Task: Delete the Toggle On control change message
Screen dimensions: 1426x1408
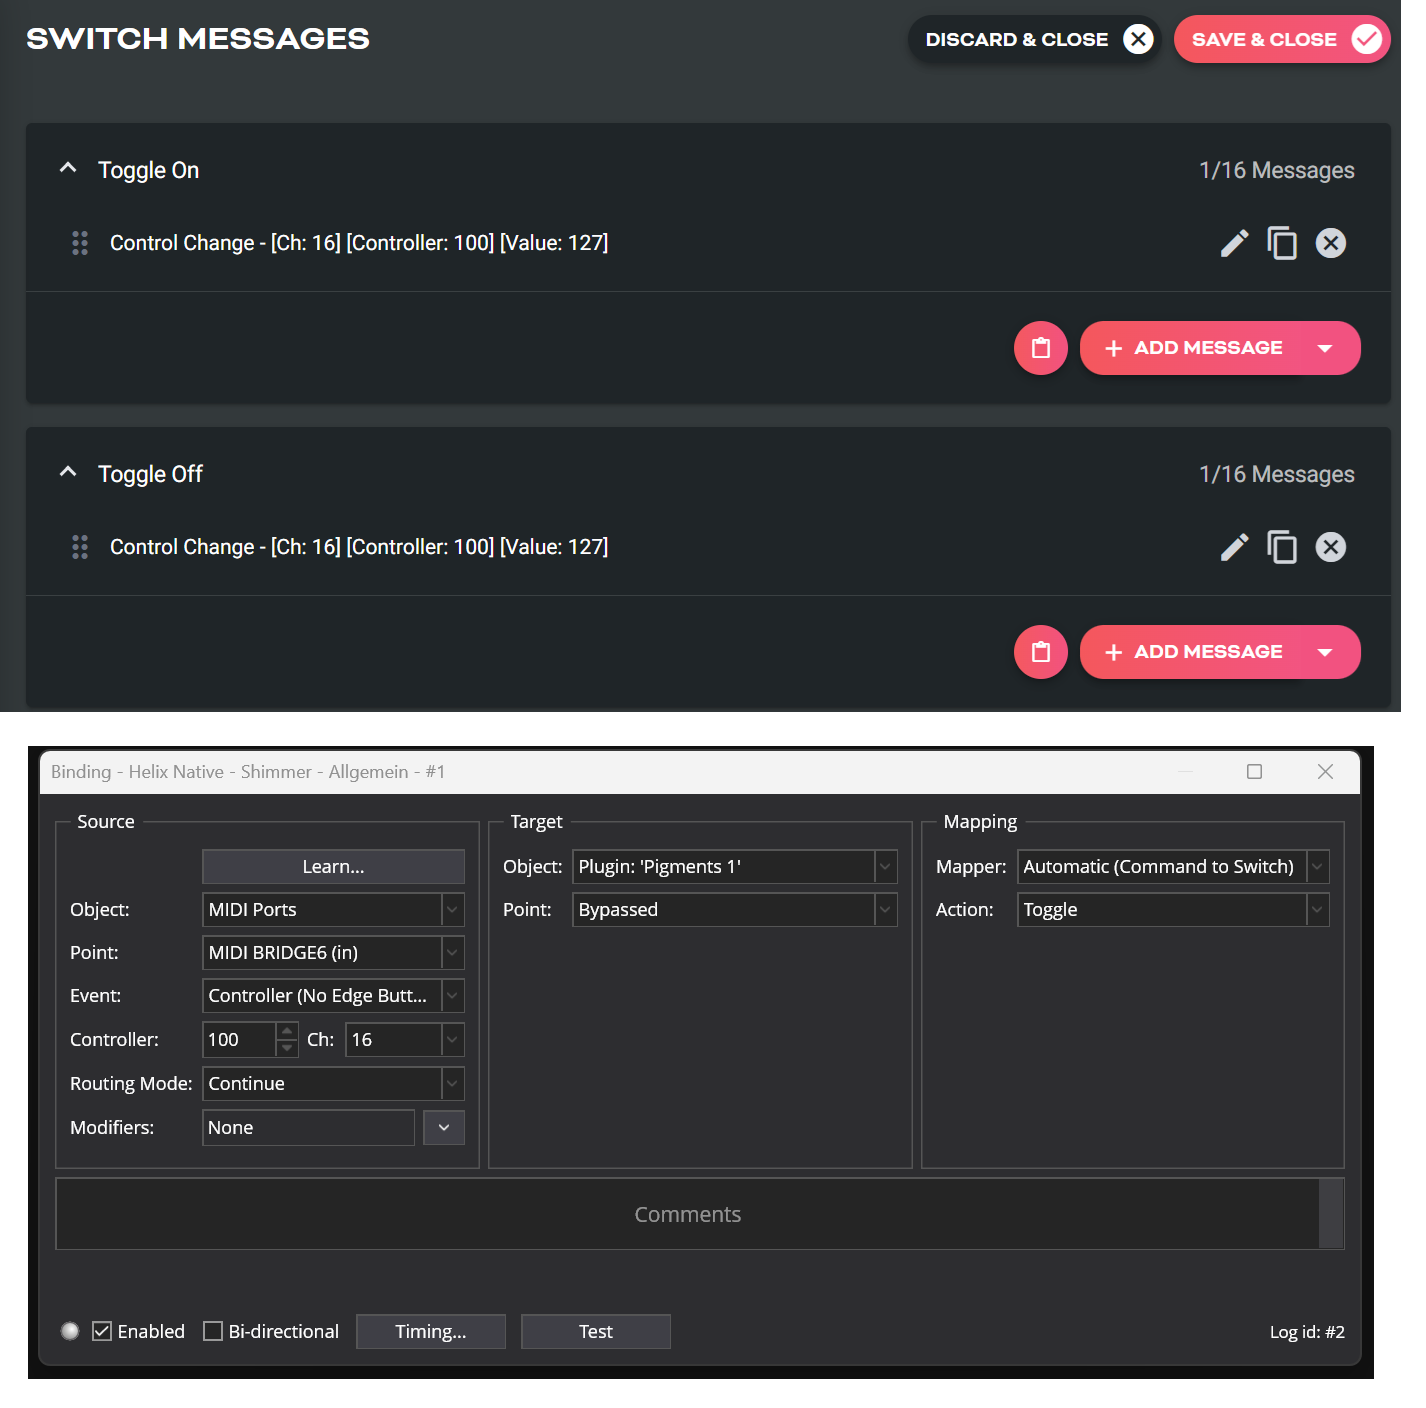Action: point(1330,243)
